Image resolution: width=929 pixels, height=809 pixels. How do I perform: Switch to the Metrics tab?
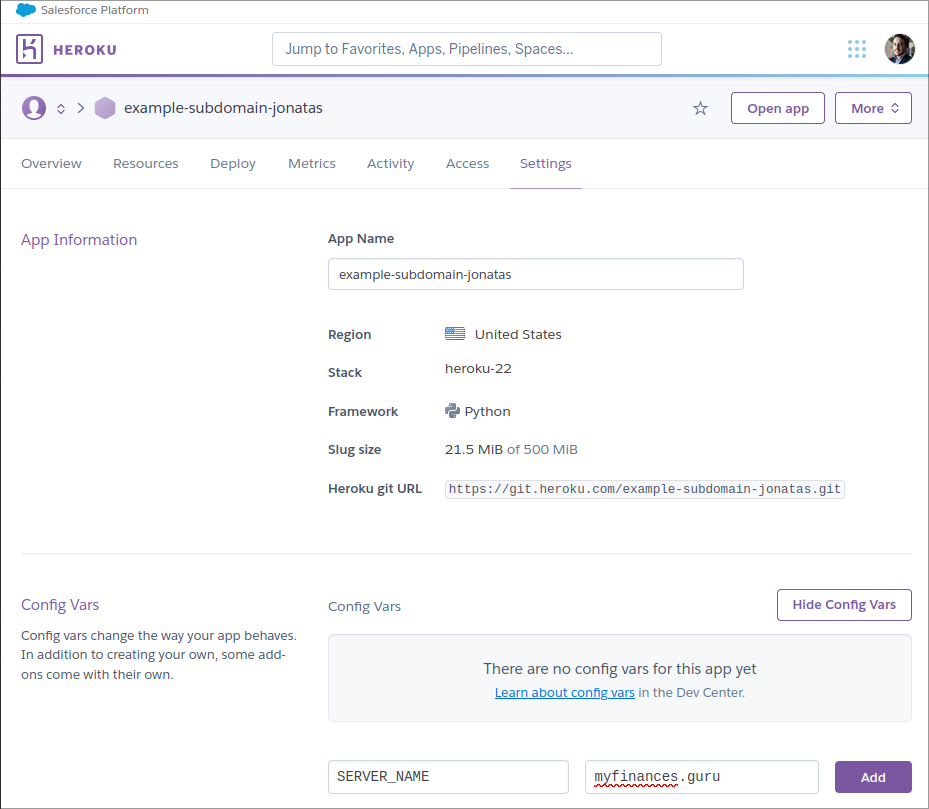point(312,164)
